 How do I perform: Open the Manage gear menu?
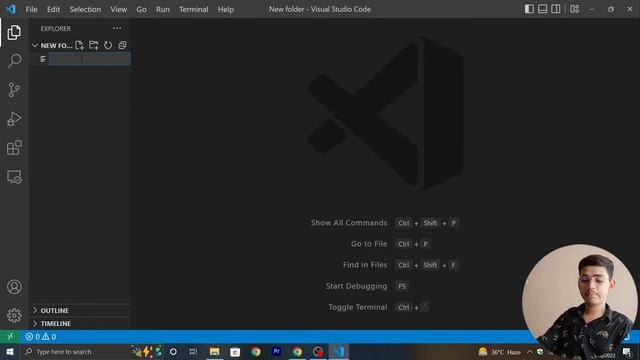pos(14,316)
